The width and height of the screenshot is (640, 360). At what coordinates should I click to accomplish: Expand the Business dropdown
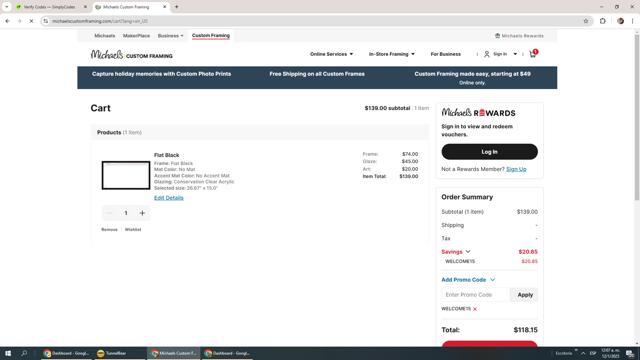[x=170, y=36]
